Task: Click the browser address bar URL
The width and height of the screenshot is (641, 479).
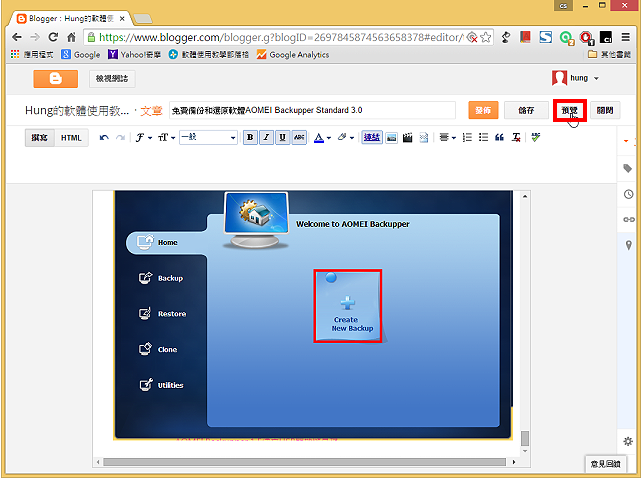Action: [x=281, y=37]
